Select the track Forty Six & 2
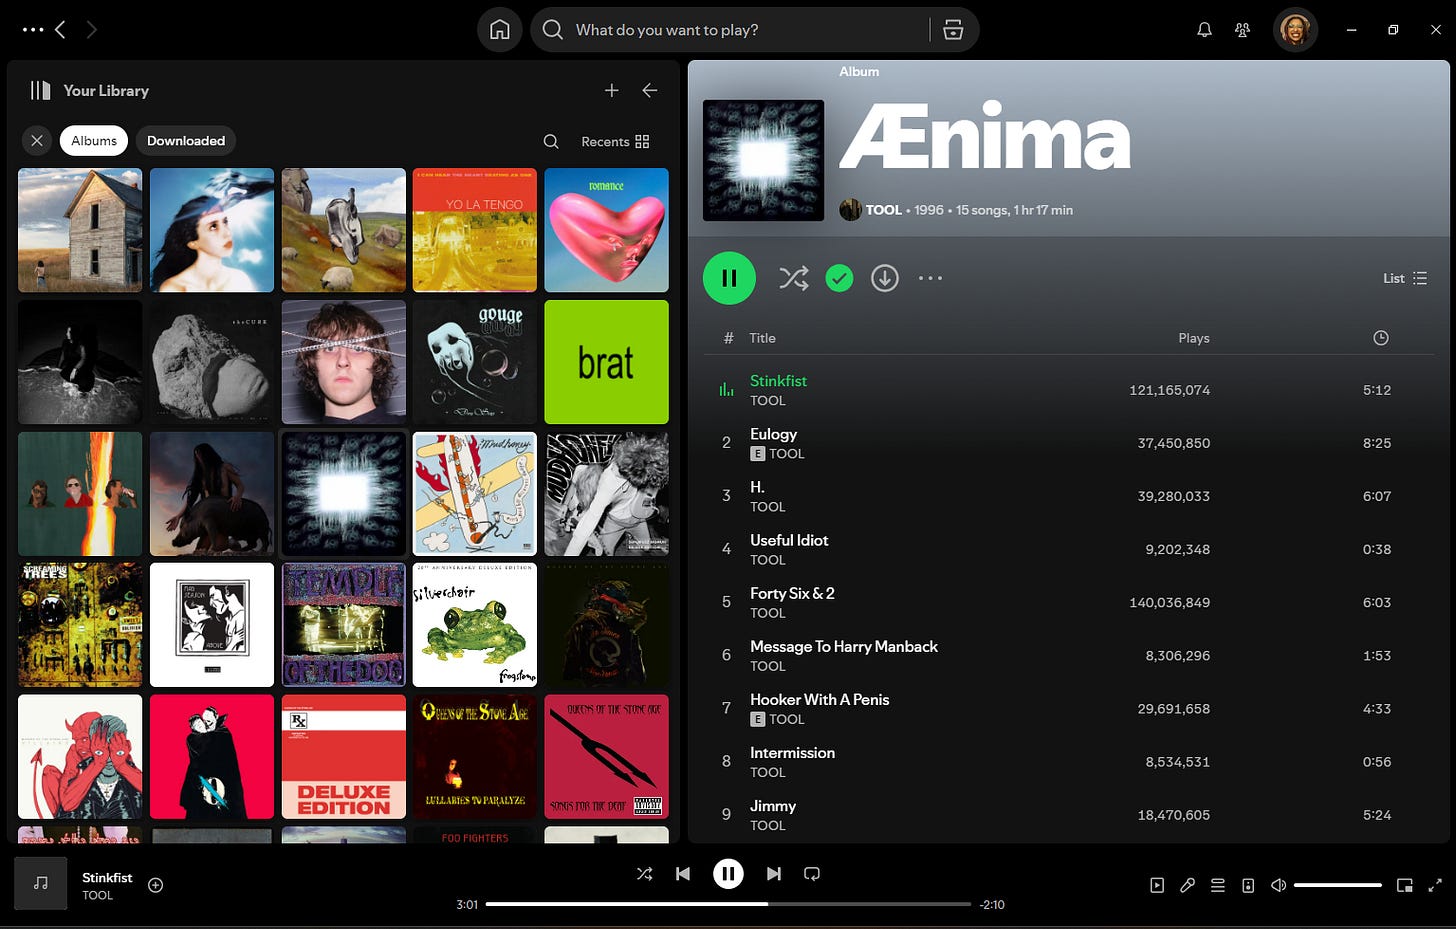The image size is (1456, 929). click(1070, 602)
